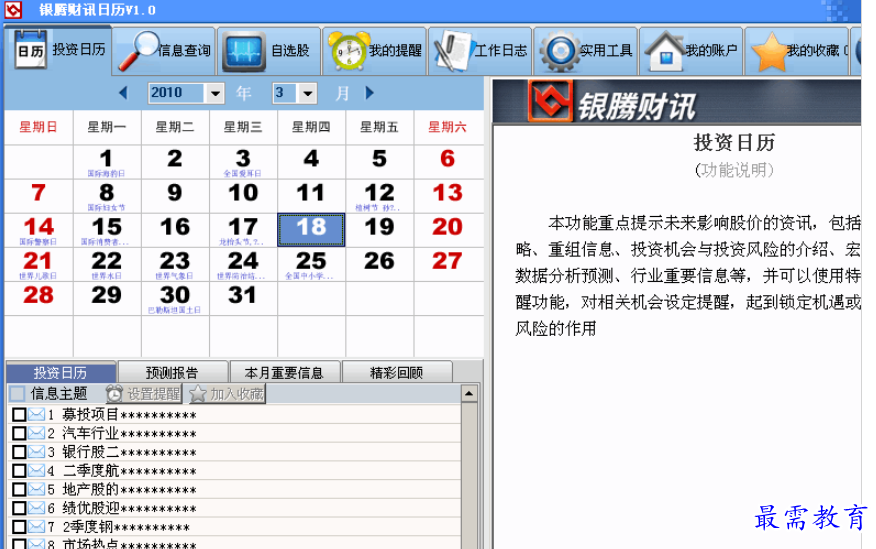876x549 pixels.
Task: Open list item 2季度钢
Action: (126, 526)
